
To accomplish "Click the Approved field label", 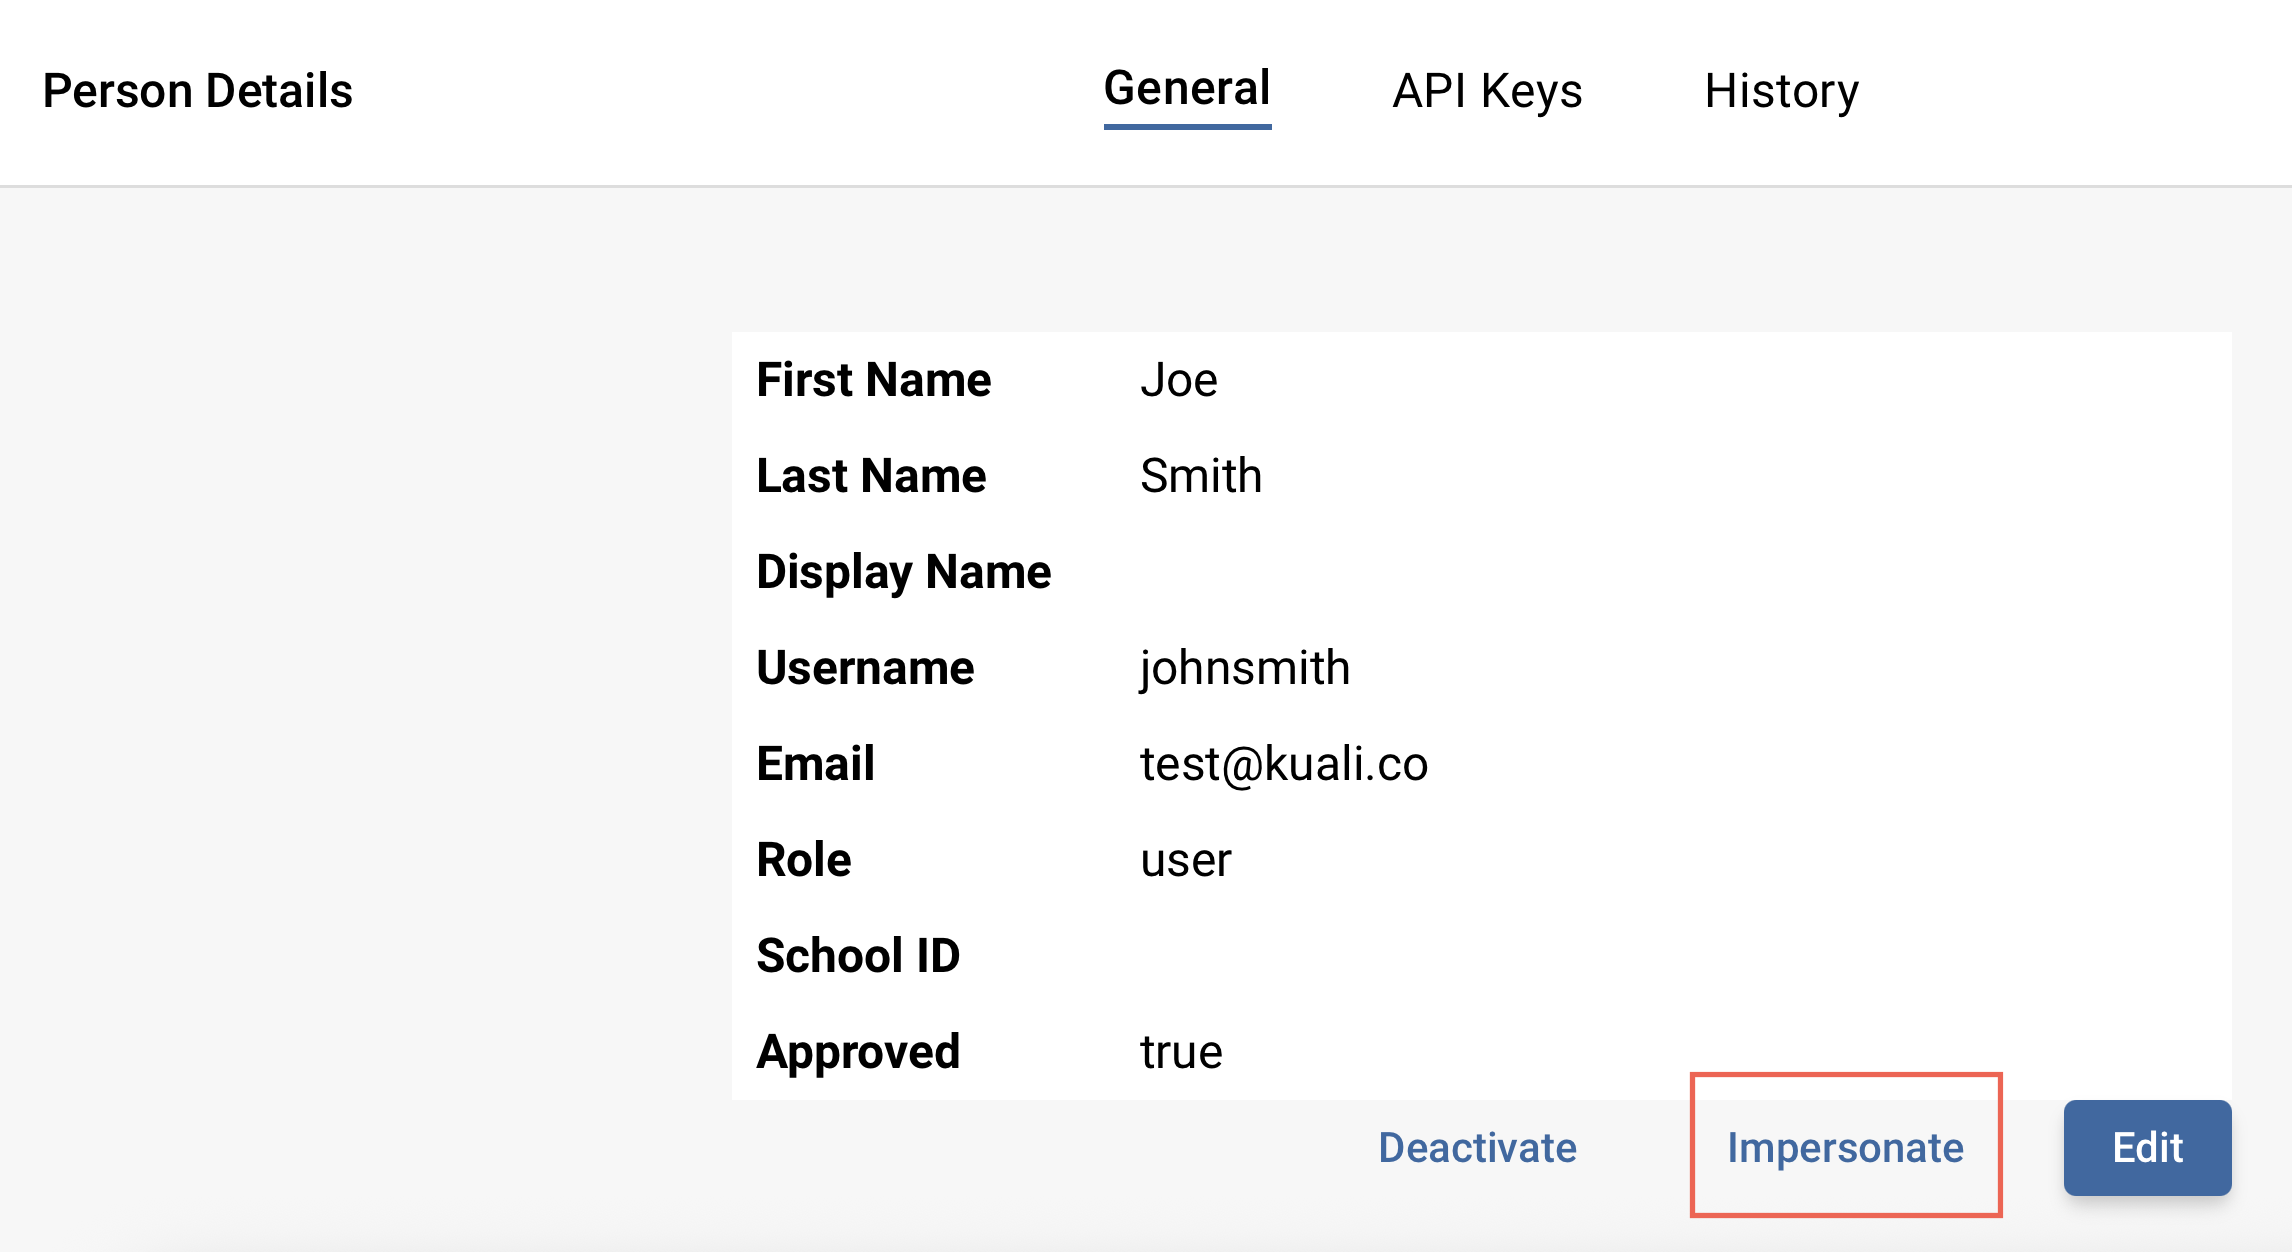I will [858, 1051].
